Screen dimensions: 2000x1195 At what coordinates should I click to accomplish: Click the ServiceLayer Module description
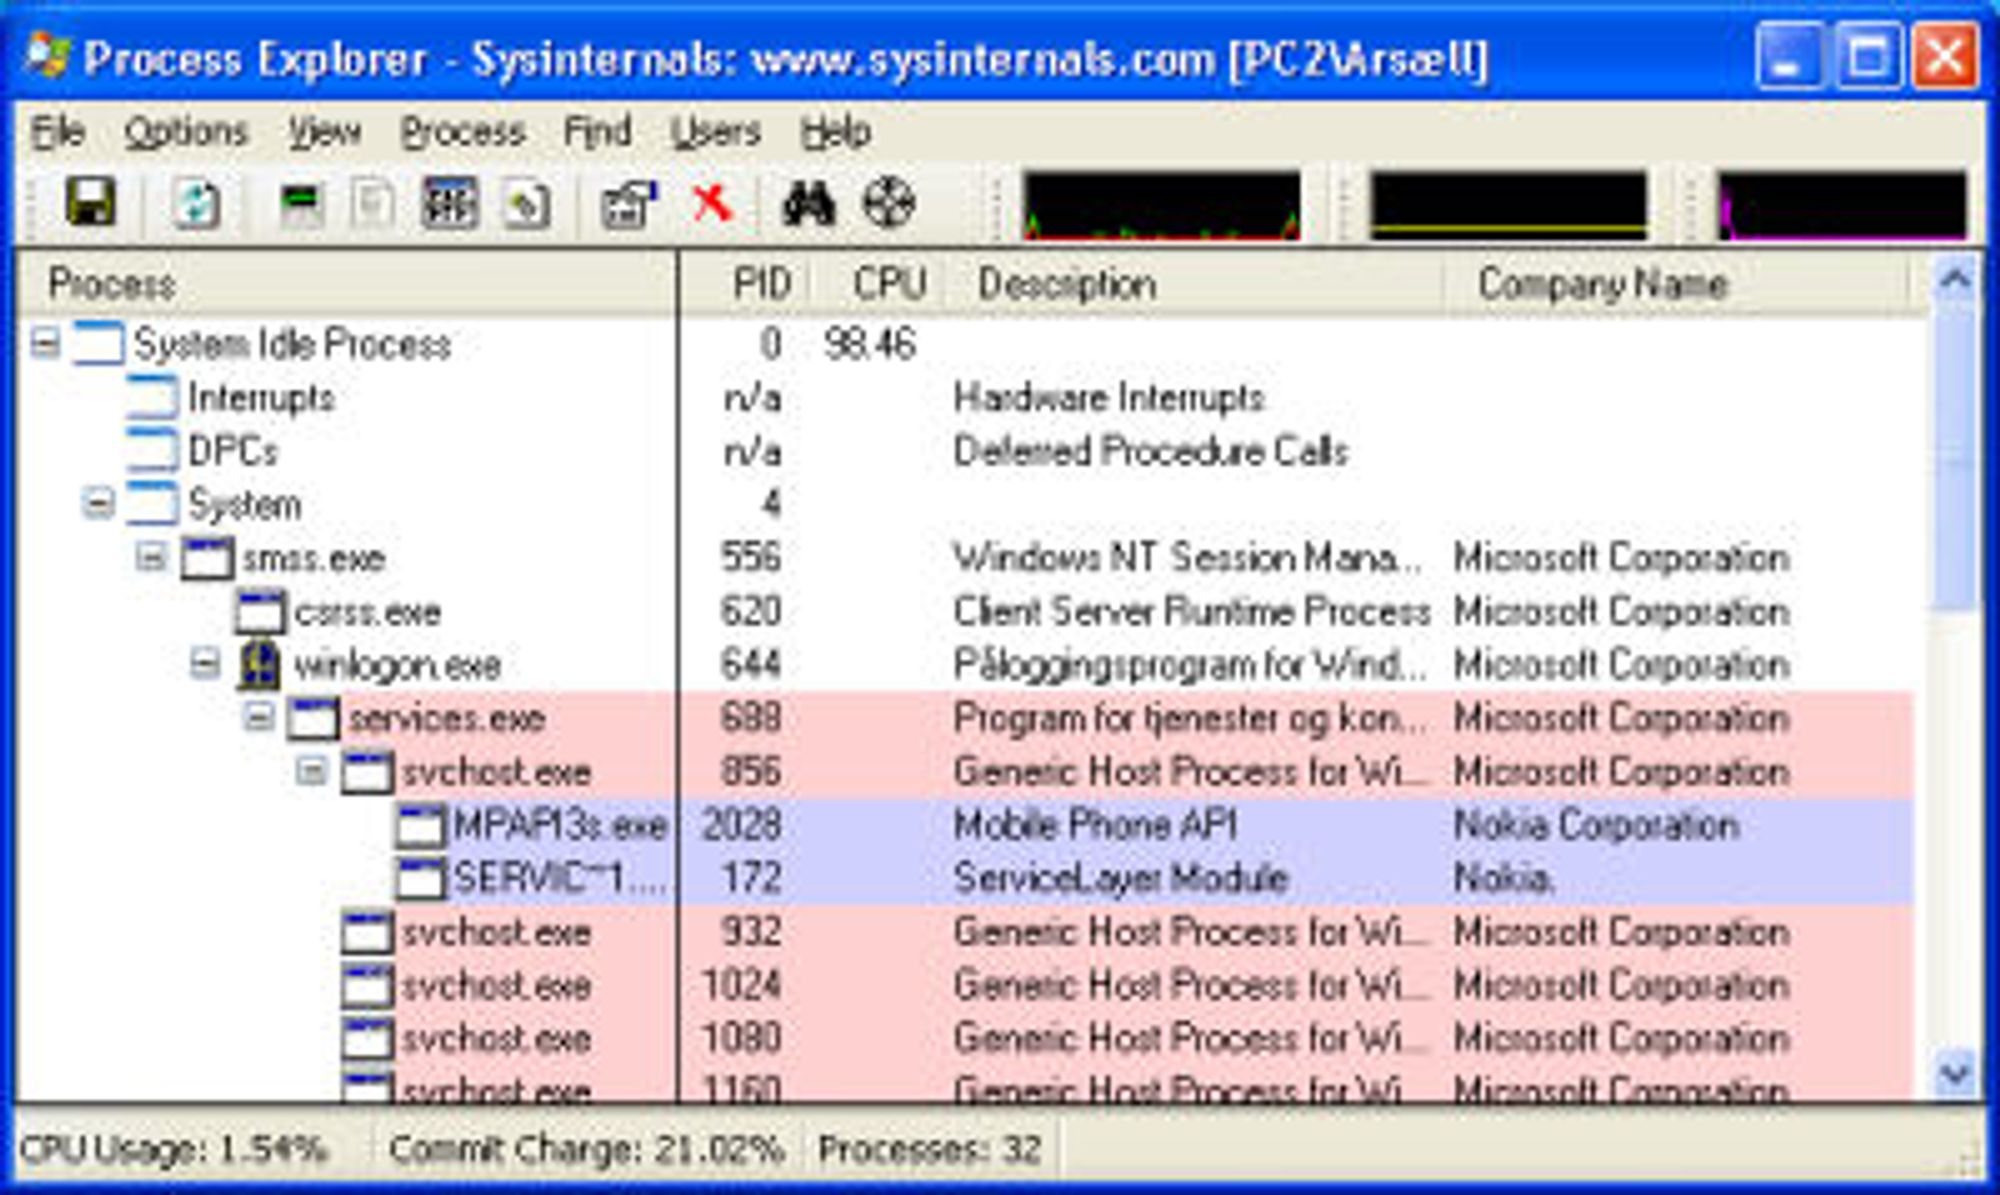pyautogui.click(x=1120, y=878)
